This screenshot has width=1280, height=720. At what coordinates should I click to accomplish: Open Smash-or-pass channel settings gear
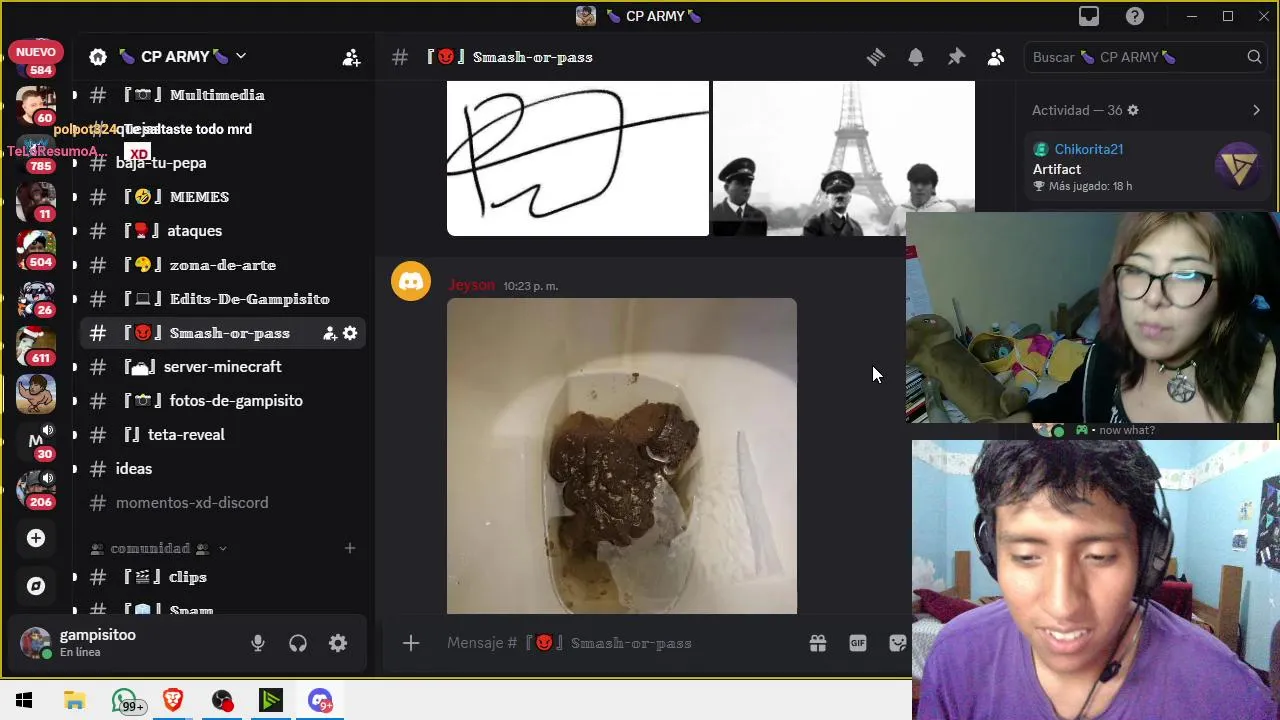pyautogui.click(x=350, y=333)
